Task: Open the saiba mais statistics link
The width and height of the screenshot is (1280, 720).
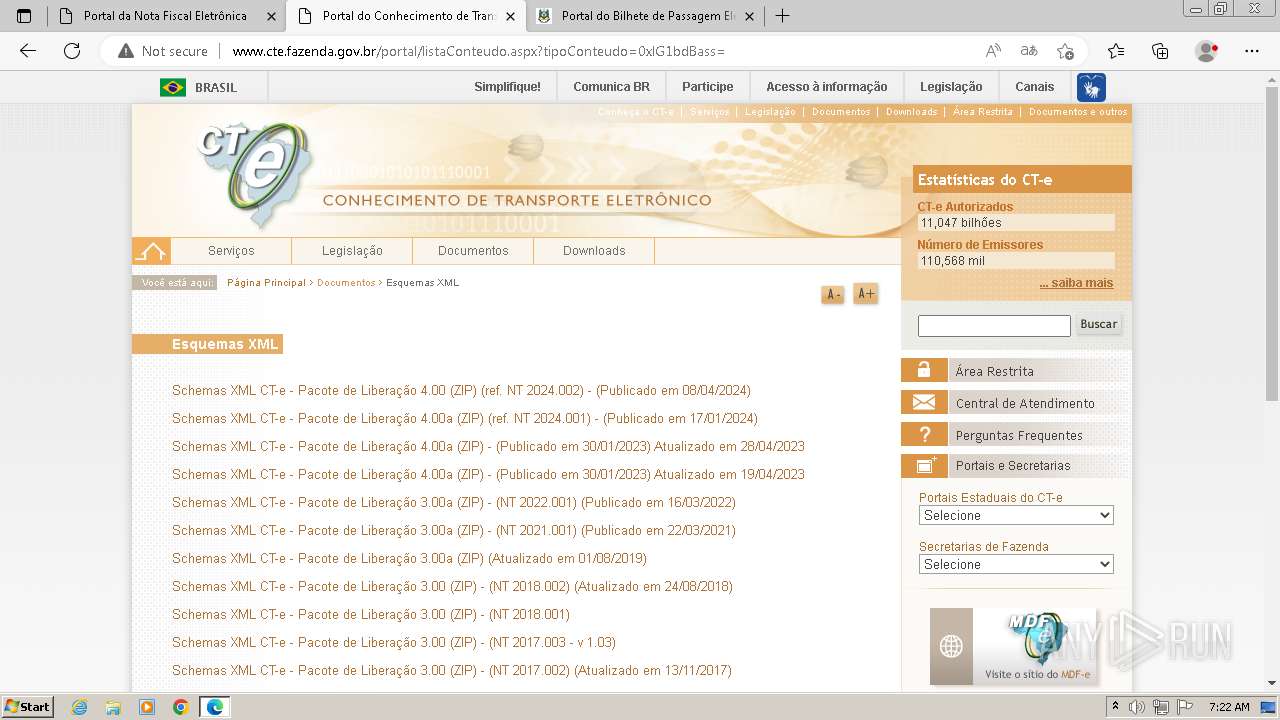Action: [x=1076, y=283]
